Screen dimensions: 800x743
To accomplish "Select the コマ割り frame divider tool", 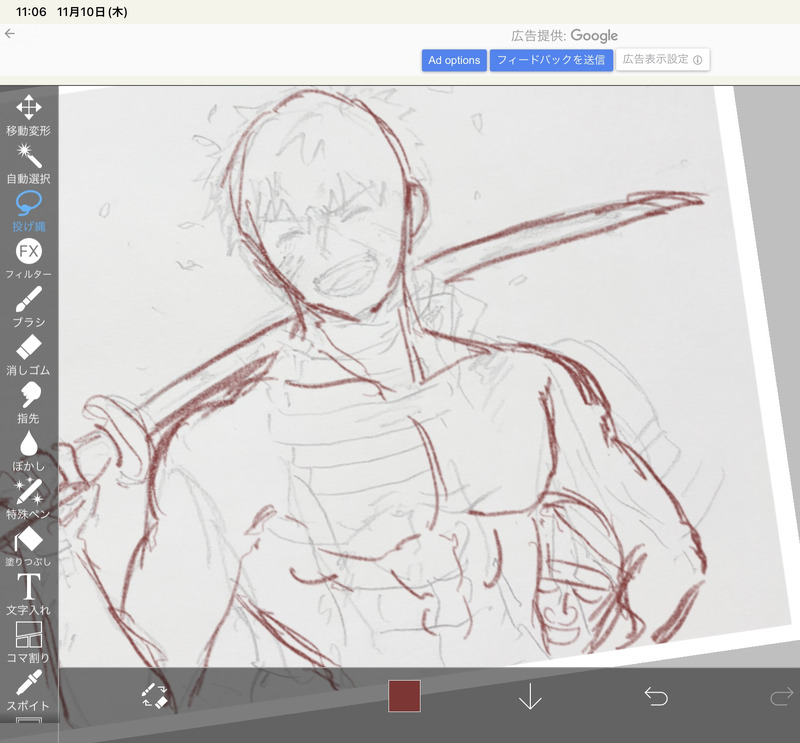I will [x=29, y=642].
